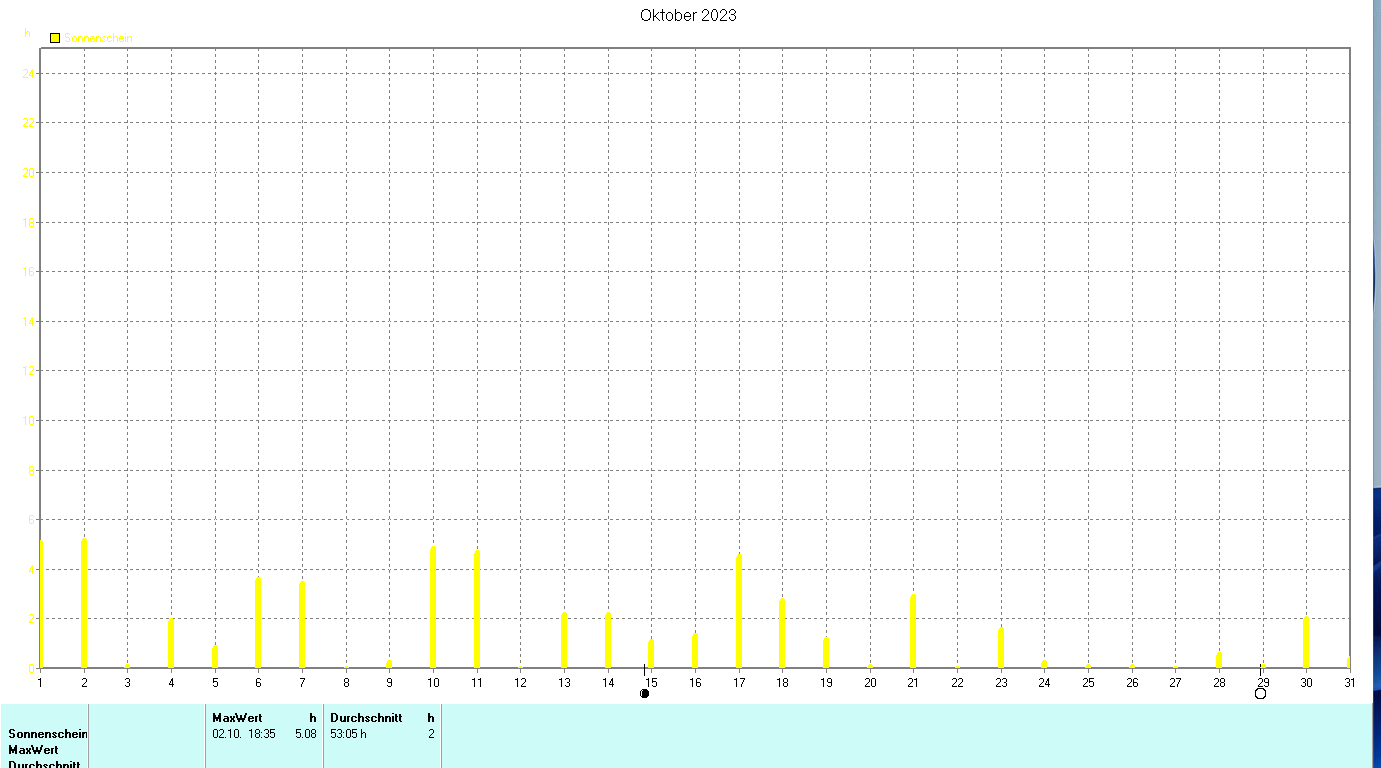Viewport: 1381px width, 768px height.
Task: Click x-axis day label 3
Action: point(127,683)
